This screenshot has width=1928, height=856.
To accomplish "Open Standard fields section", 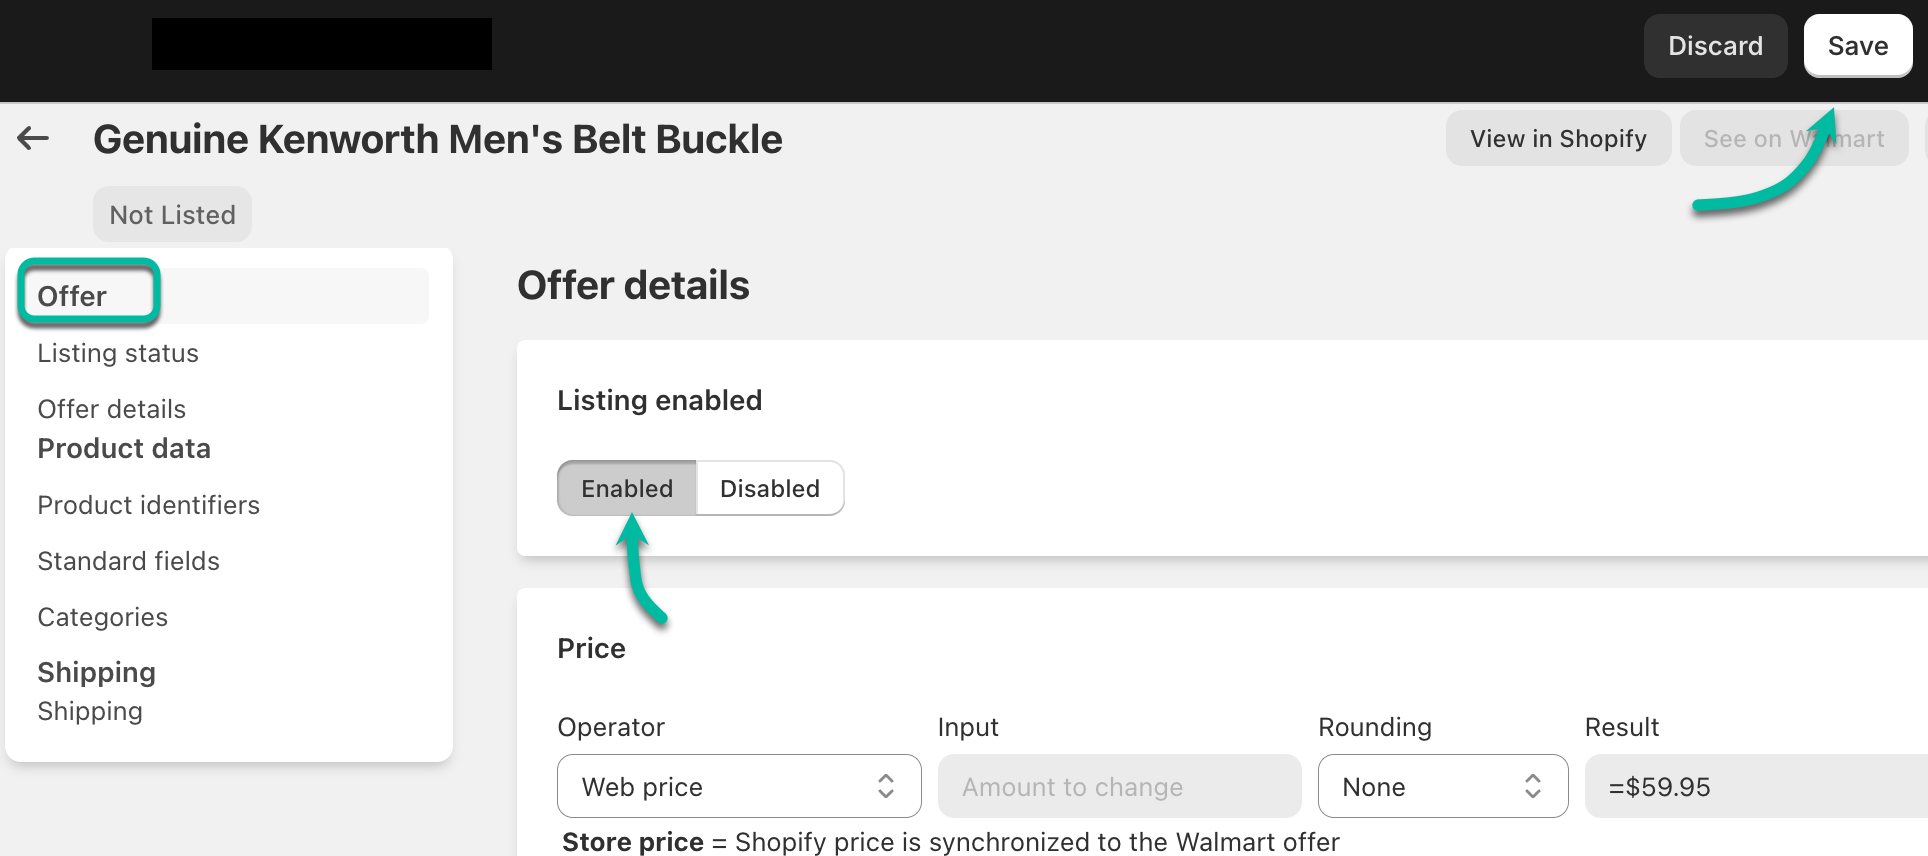I will (129, 561).
